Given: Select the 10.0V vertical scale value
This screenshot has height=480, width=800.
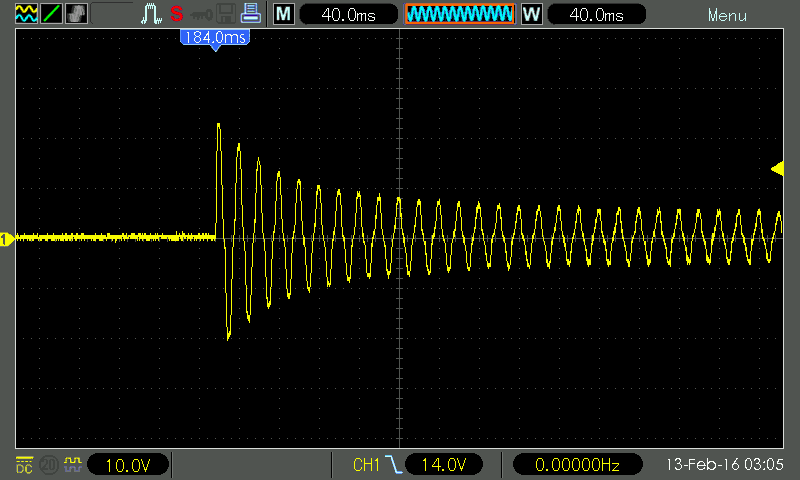Looking at the screenshot, I should 128,465.
